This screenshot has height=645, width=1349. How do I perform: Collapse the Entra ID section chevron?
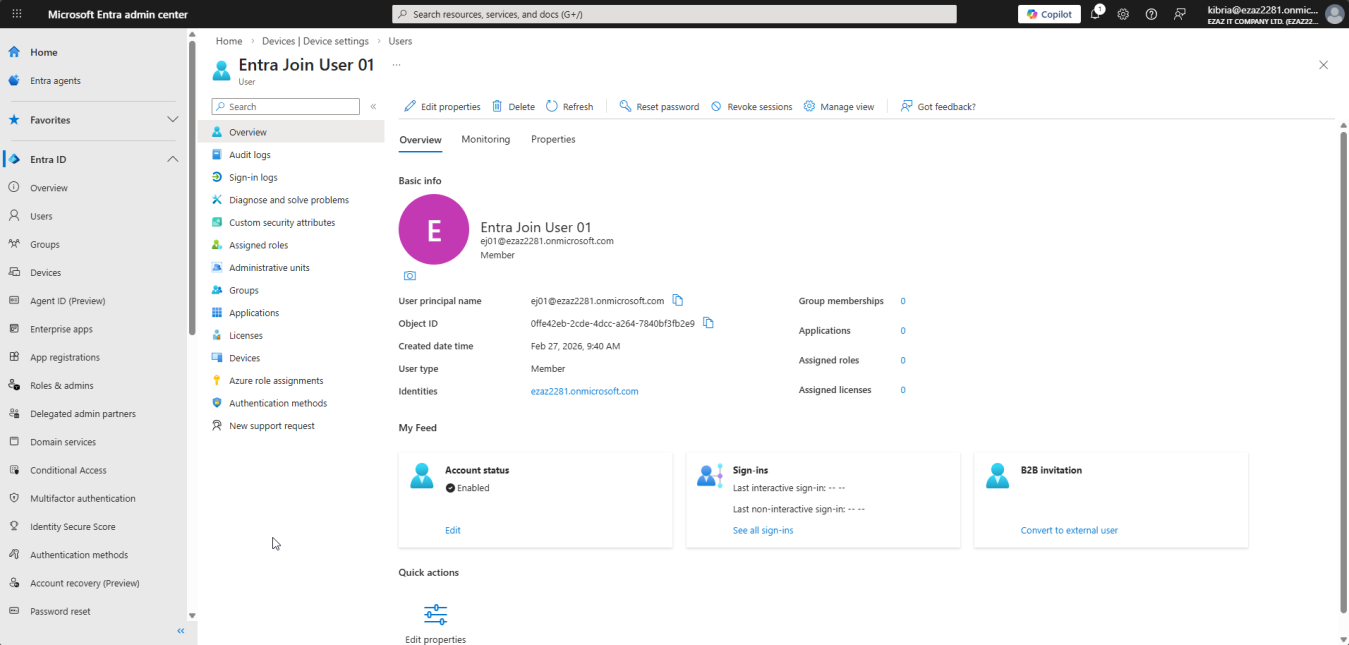pos(172,159)
